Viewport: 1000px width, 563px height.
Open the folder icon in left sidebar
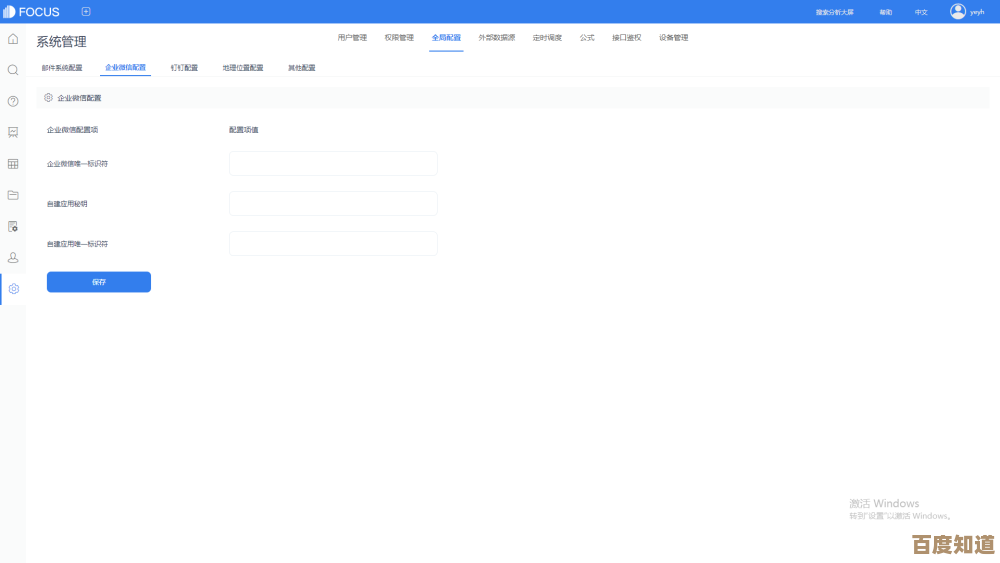click(x=13, y=195)
